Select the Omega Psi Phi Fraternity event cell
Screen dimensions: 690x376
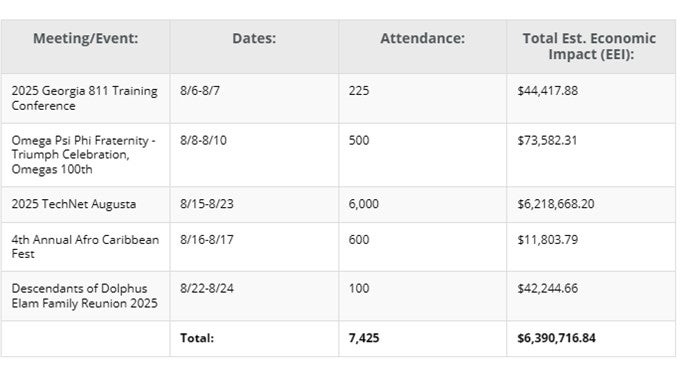tap(84, 155)
